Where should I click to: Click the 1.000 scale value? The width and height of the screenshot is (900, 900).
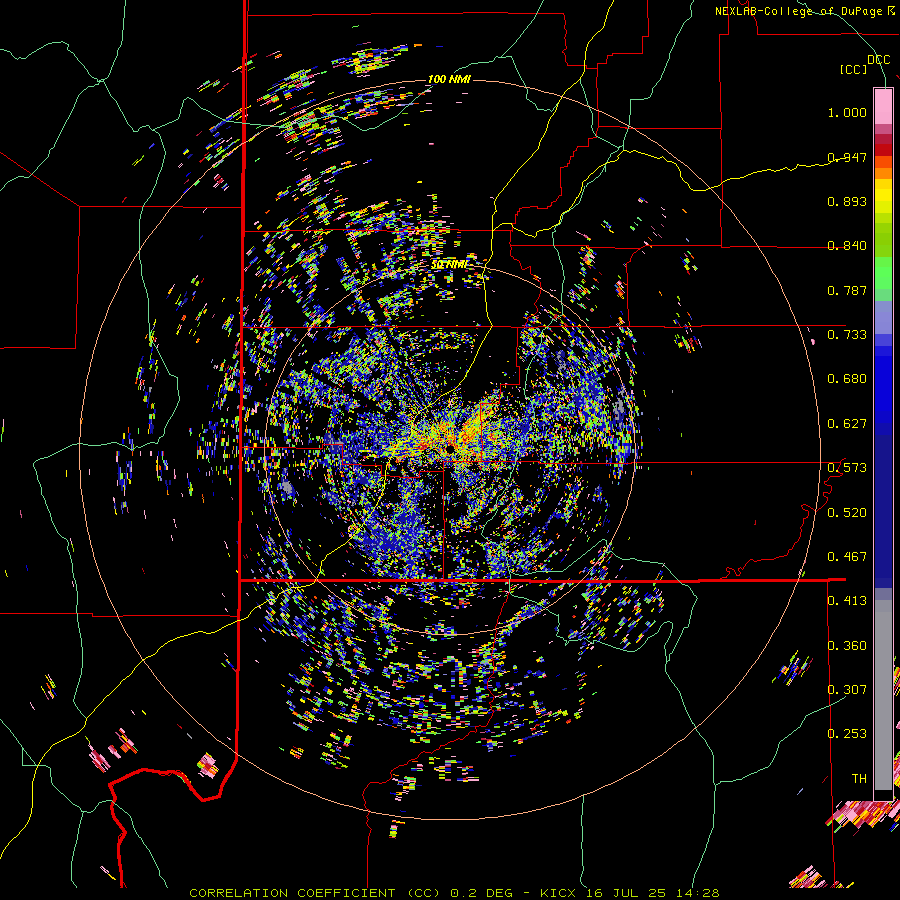point(847,112)
